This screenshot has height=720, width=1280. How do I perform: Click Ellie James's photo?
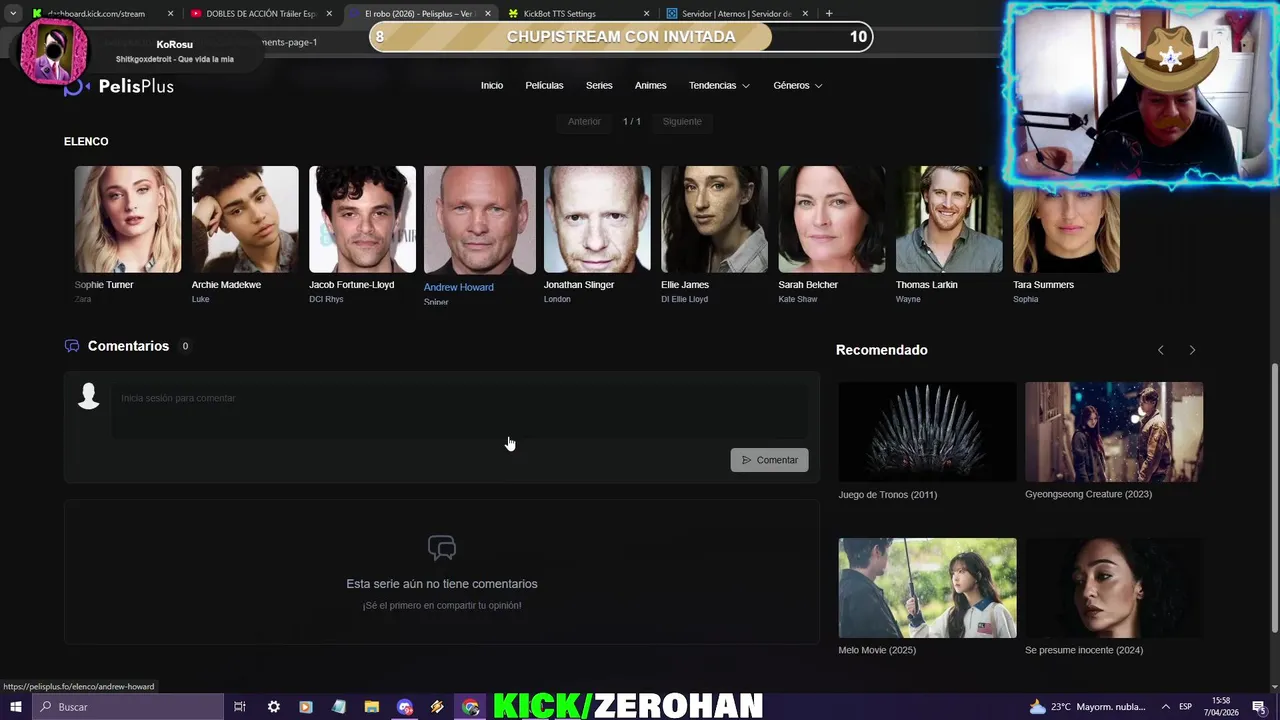click(x=714, y=219)
